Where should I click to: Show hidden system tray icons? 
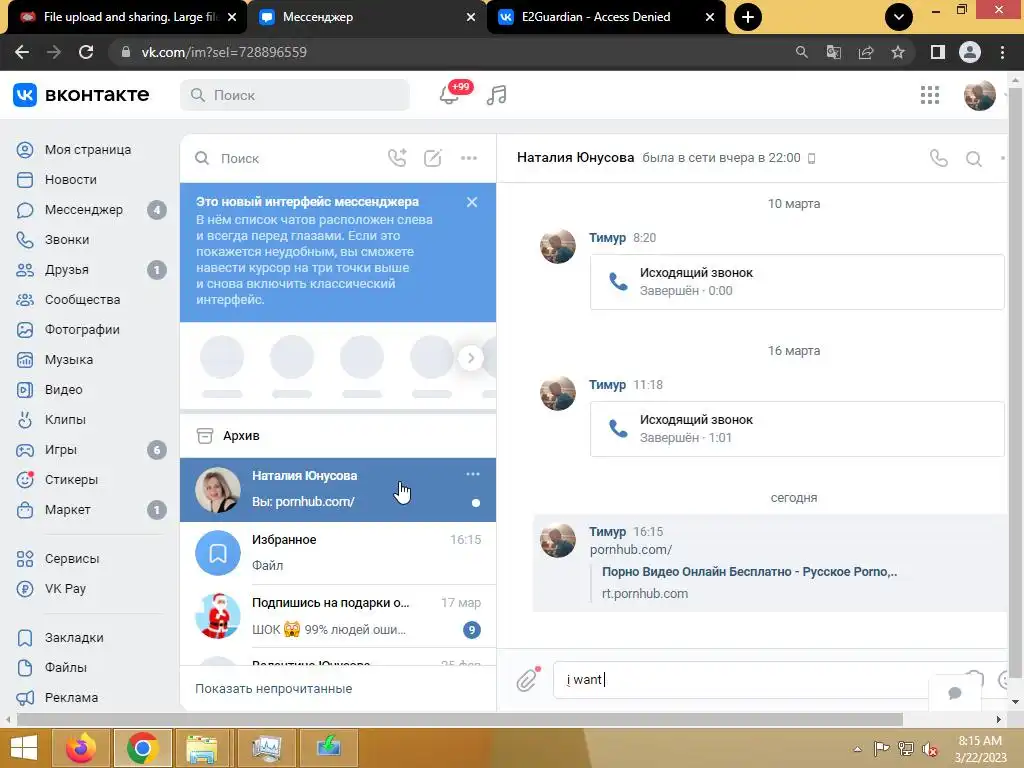(x=857, y=749)
